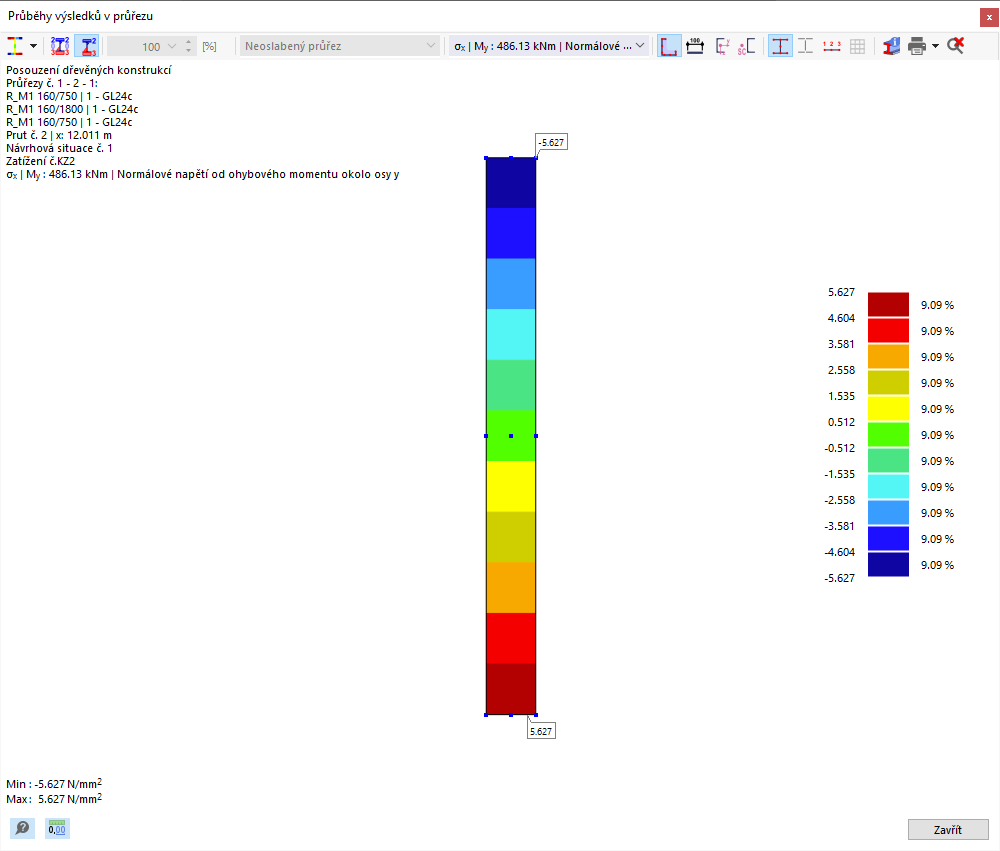Select the stress points with numbers icon
This screenshot has width=1000, height=851.
coord(60,46)
